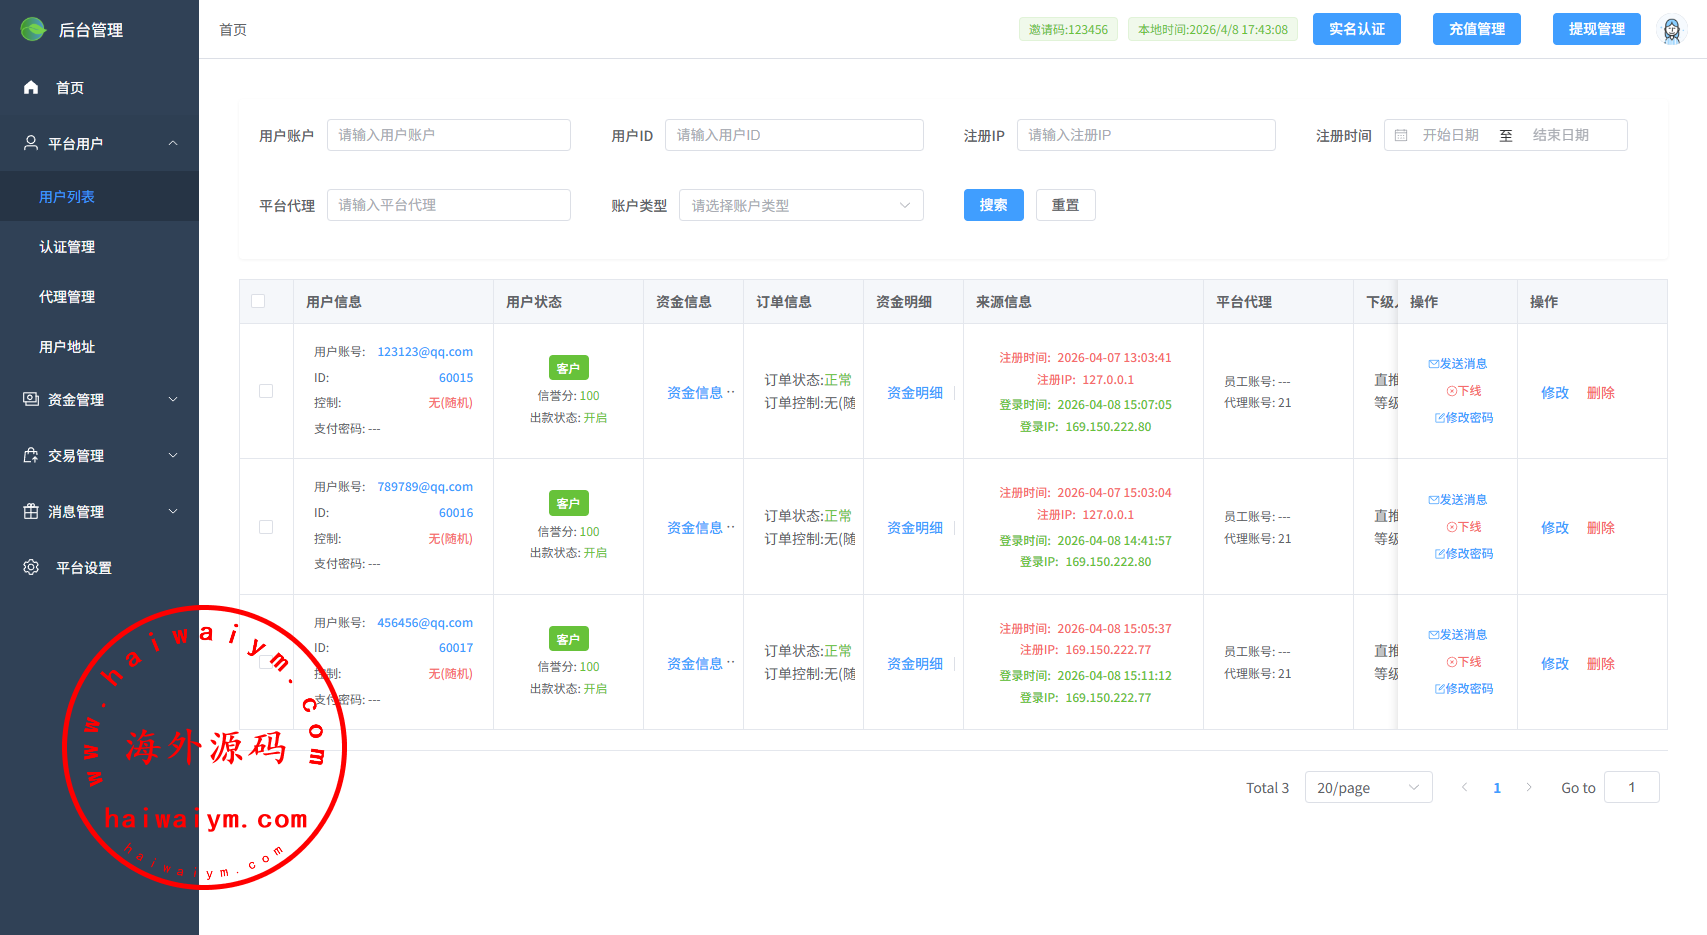
Task: Click the 交易管理 sidebar icon
Action: pos(31,455)
